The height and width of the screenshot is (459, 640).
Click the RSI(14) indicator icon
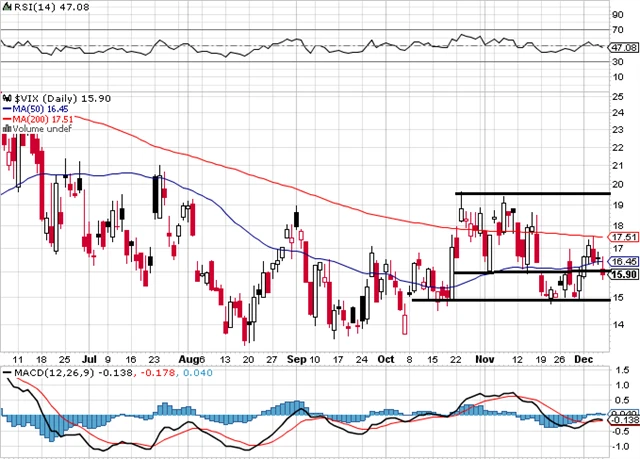click(6, 7)
